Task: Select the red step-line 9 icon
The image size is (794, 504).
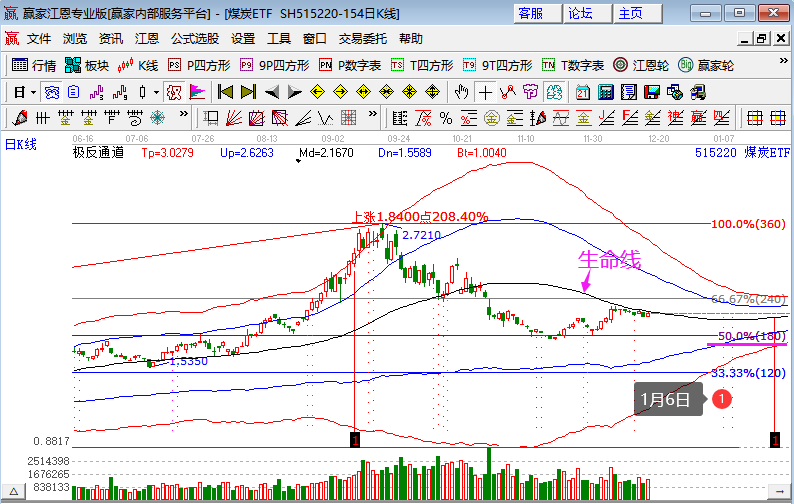Action: [x=120, y=92]
